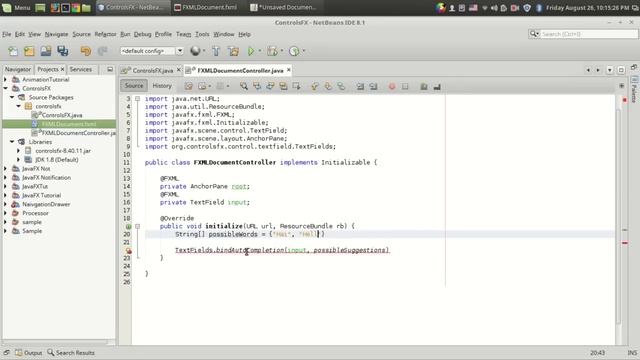
Task: Comment selected lines icon
Action: tap(424, 86)
